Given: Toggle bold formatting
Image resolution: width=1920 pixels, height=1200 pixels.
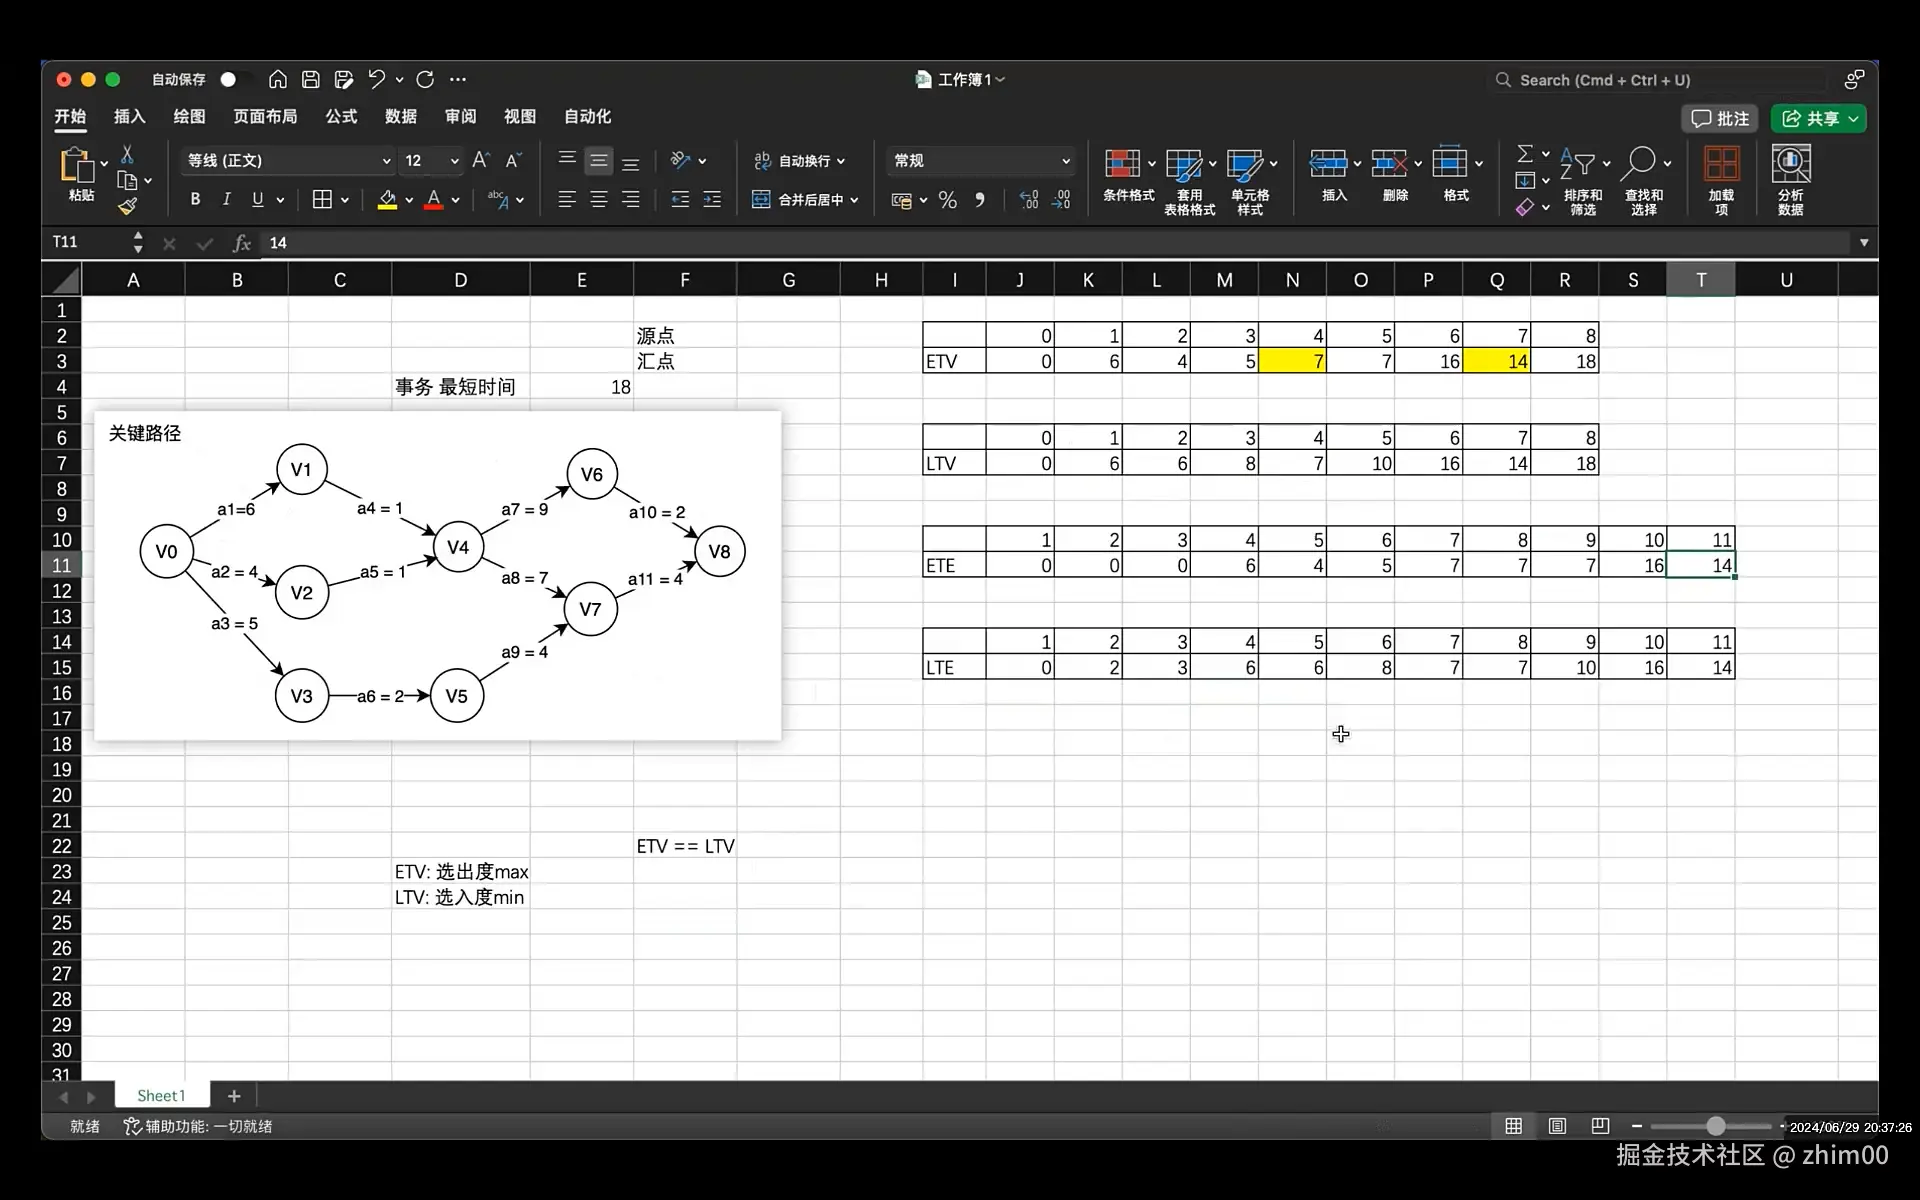Looking at the screenshot, I should [195, 200].
